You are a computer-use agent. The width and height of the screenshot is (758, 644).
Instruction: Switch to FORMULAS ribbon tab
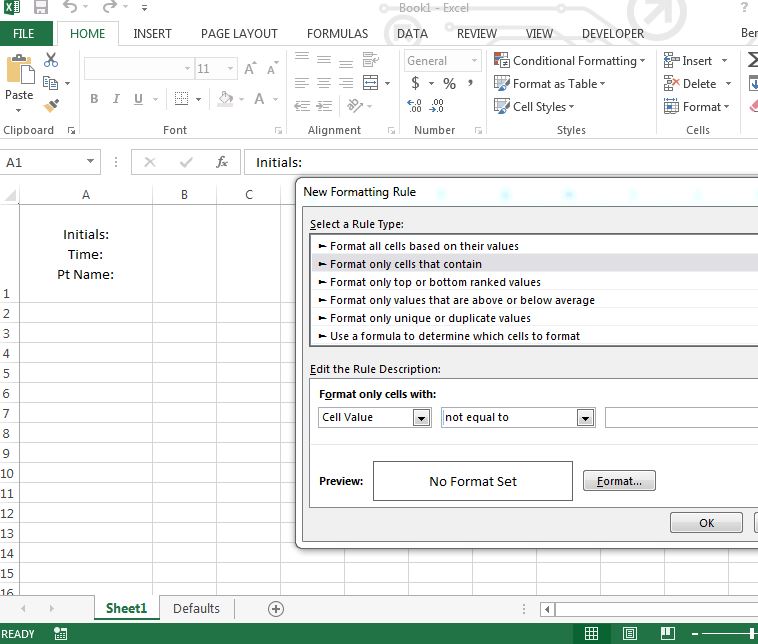point(337,33)
